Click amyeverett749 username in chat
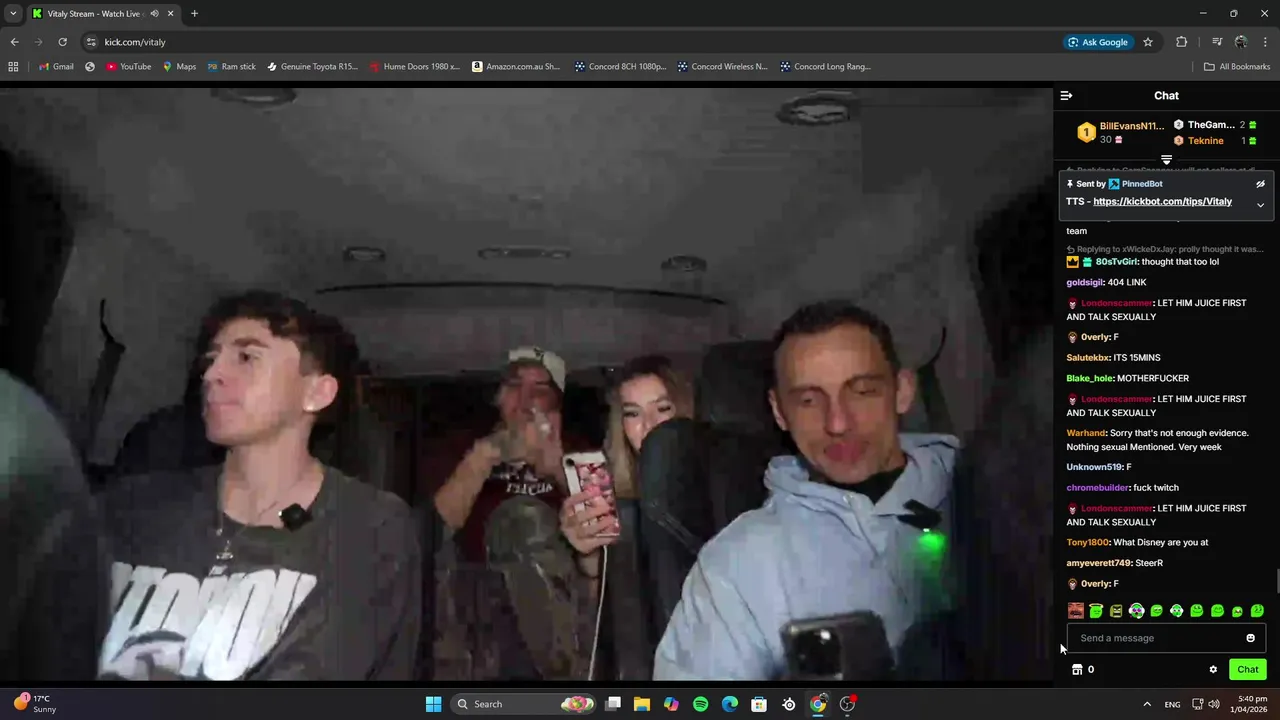The width and height of the screenshot is (1280, 720). 1098,563
